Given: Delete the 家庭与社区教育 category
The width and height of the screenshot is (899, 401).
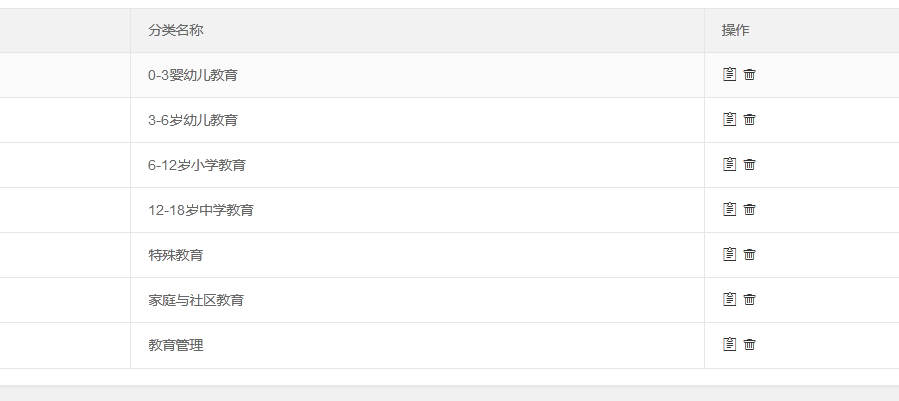Looking at the screenshot, I should coord(749,299).
